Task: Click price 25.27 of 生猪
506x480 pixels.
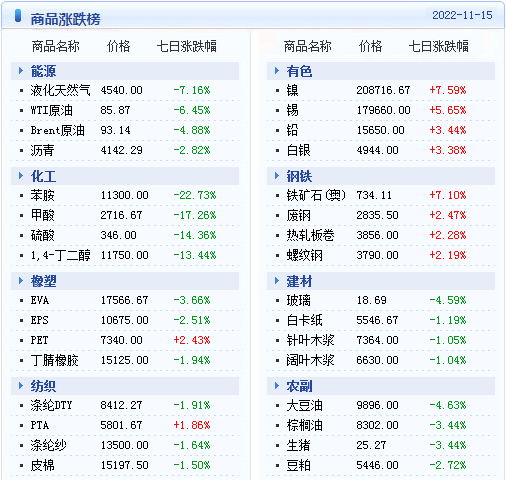Action: [371, 445]
